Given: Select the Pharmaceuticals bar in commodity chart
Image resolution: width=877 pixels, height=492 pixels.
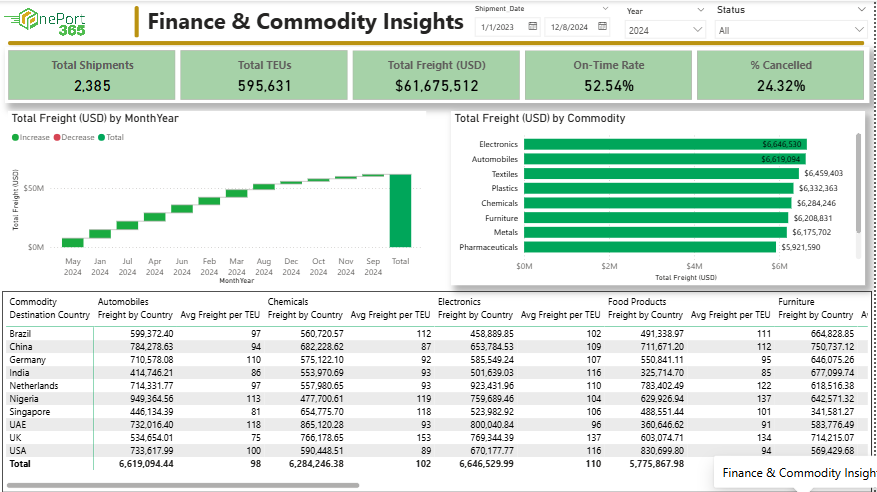Looking at the screenshot, I should [x=650, y=247].
